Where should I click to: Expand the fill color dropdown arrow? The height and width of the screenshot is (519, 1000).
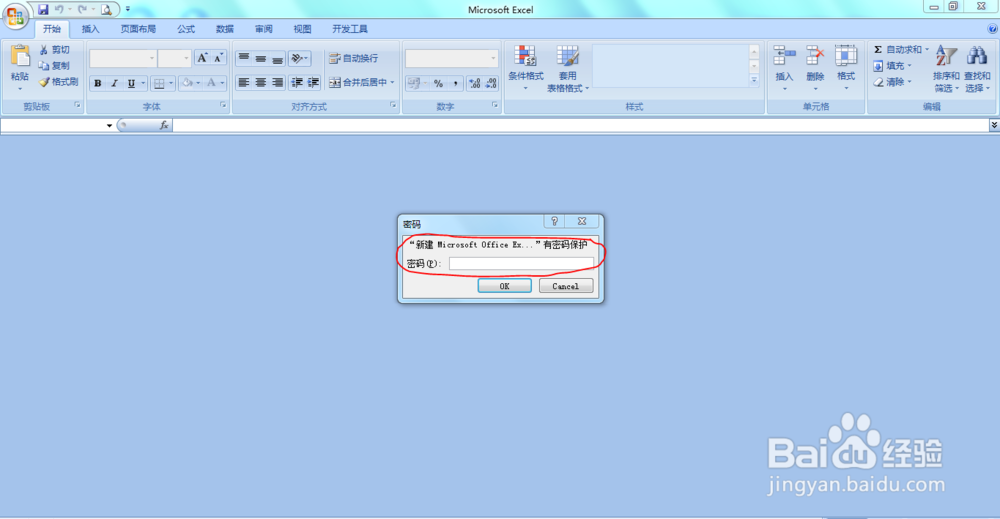[x=198, y=83]
